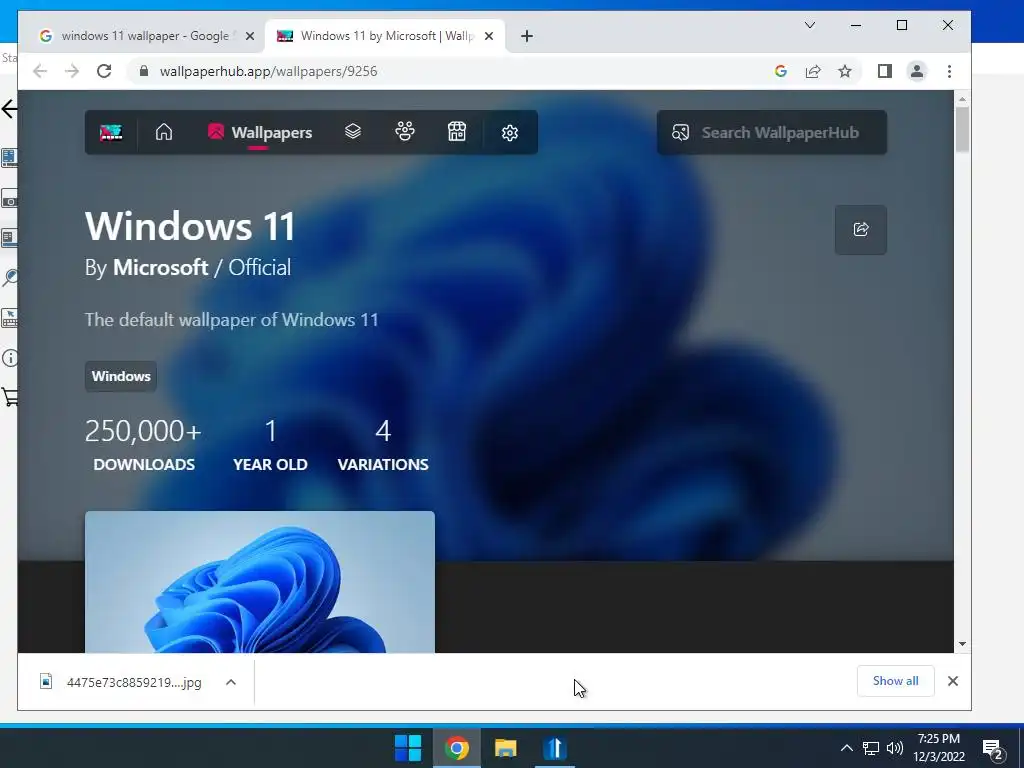Open Chrome three-dot menu
The image size is (1024, 768).
coord(950,71)
